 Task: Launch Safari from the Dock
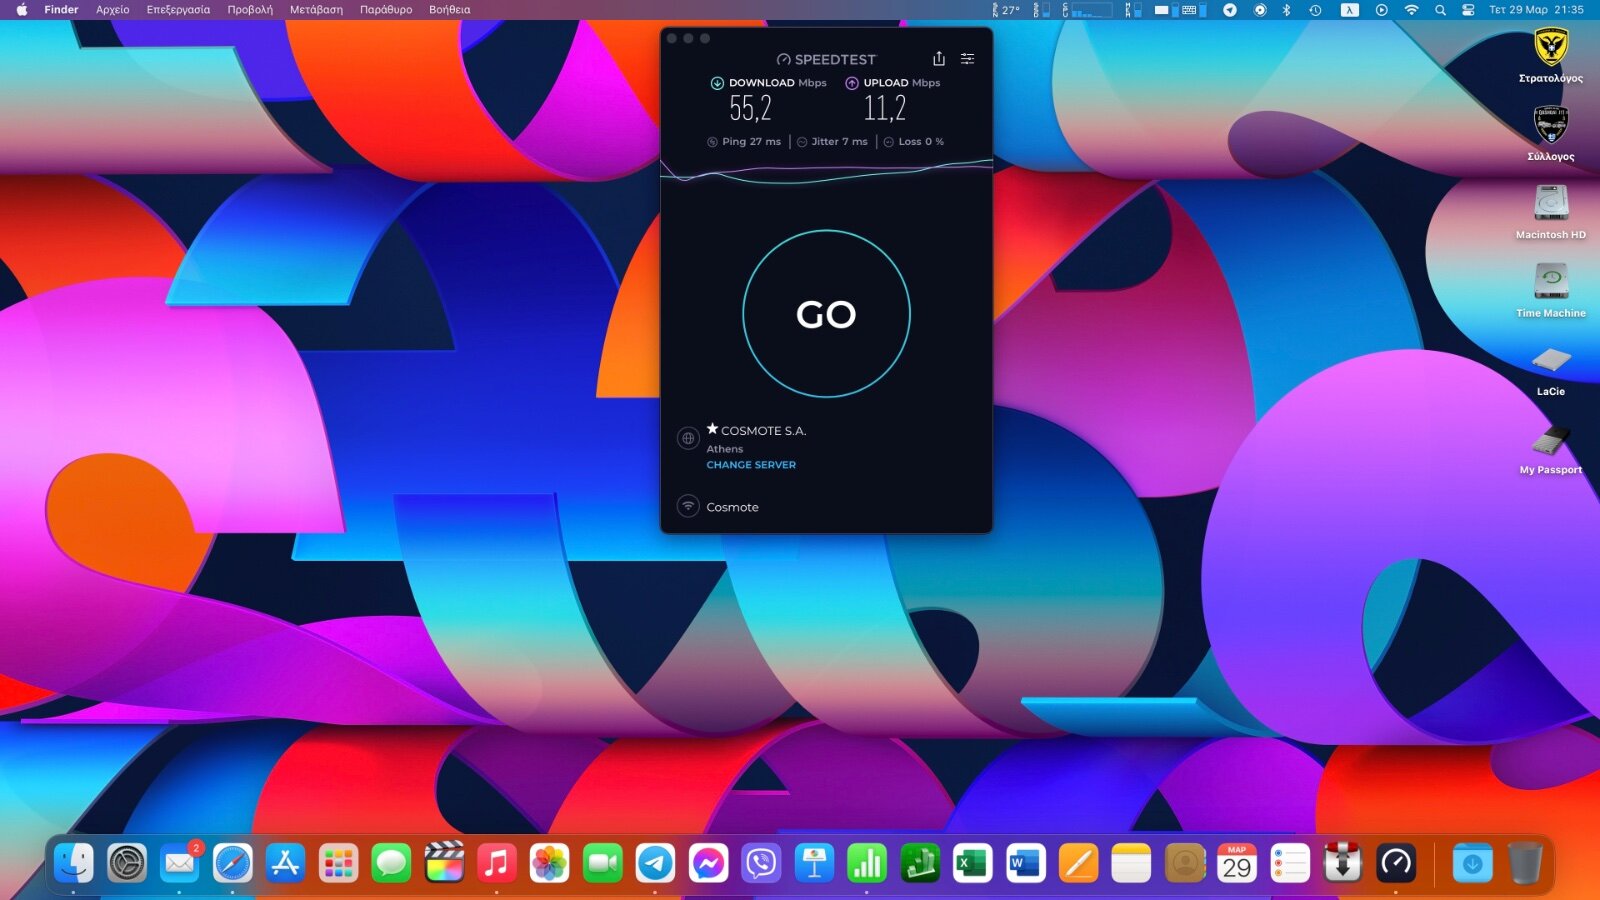click(233, 862)
